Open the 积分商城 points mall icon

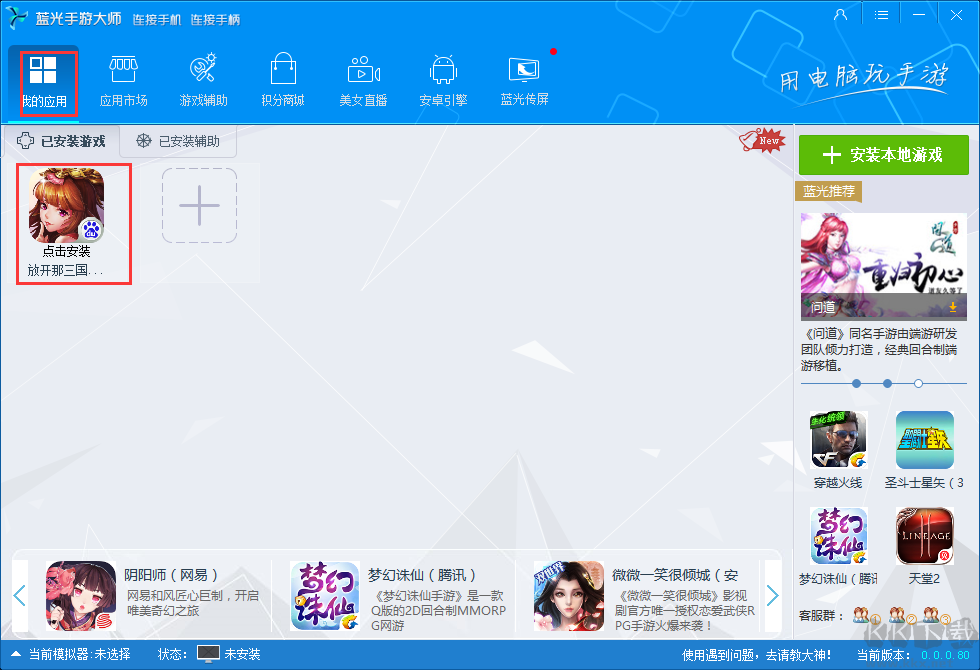pos(283,75)
